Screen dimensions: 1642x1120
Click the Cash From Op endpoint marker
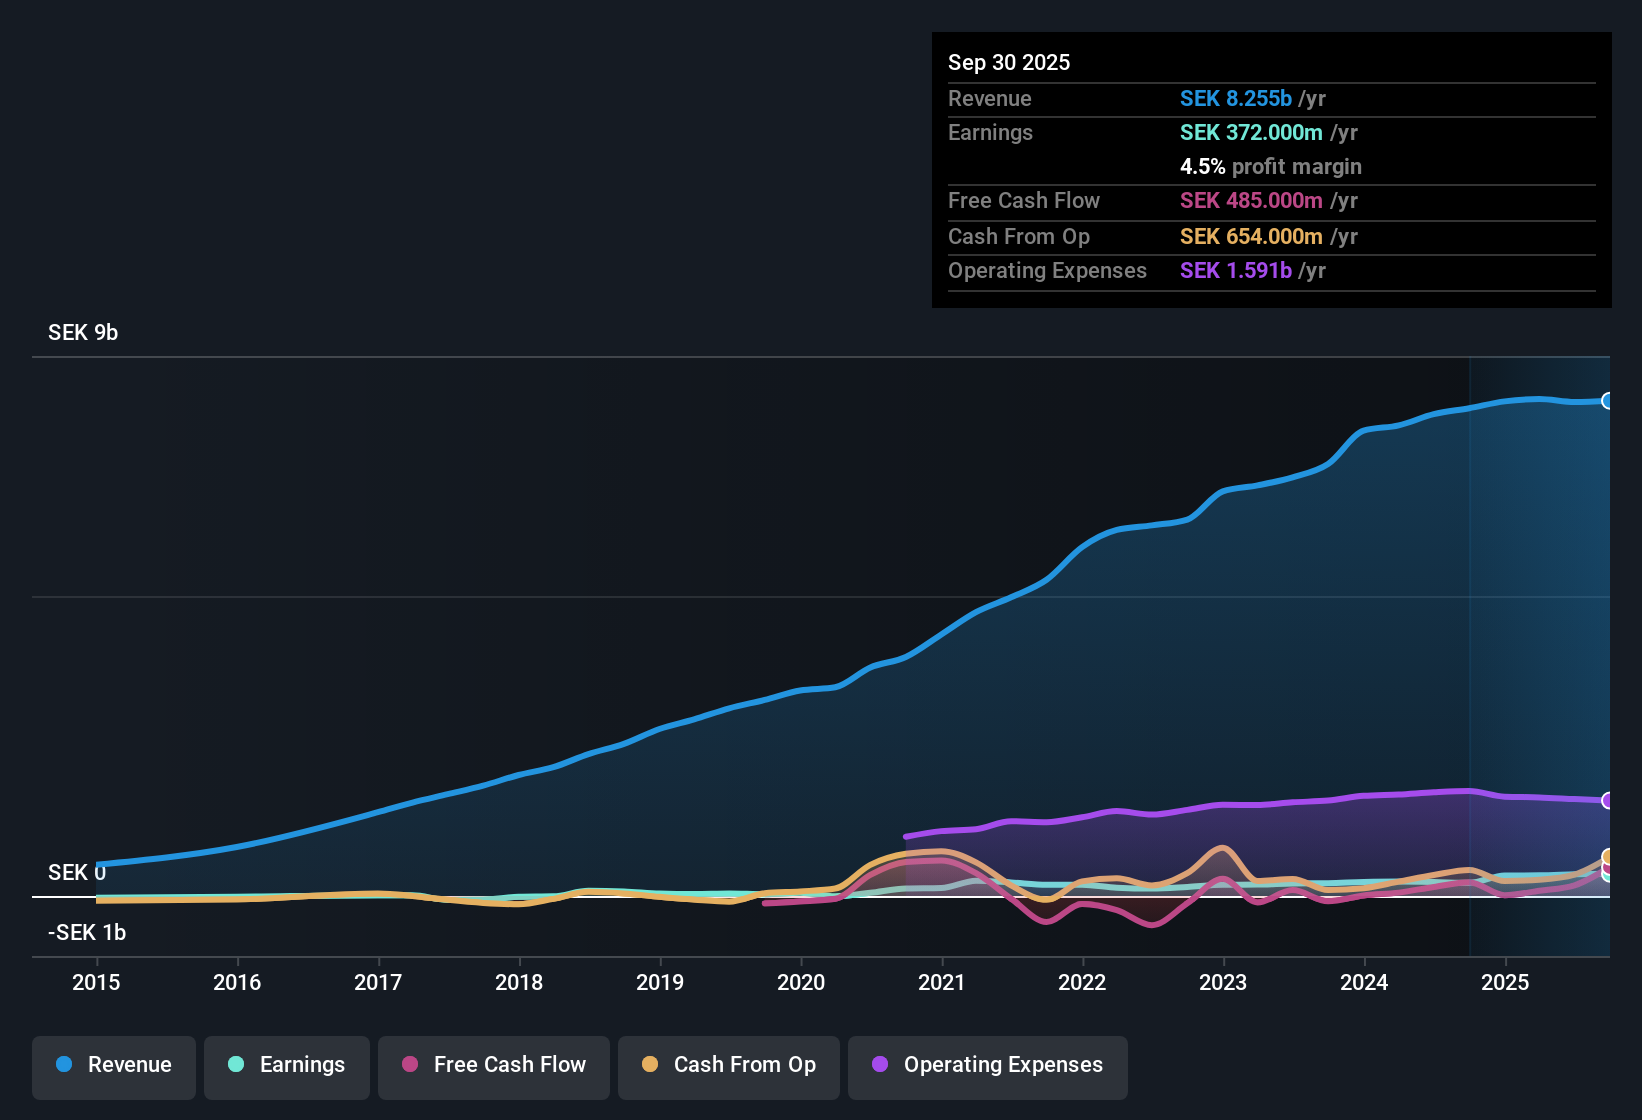1607,856
